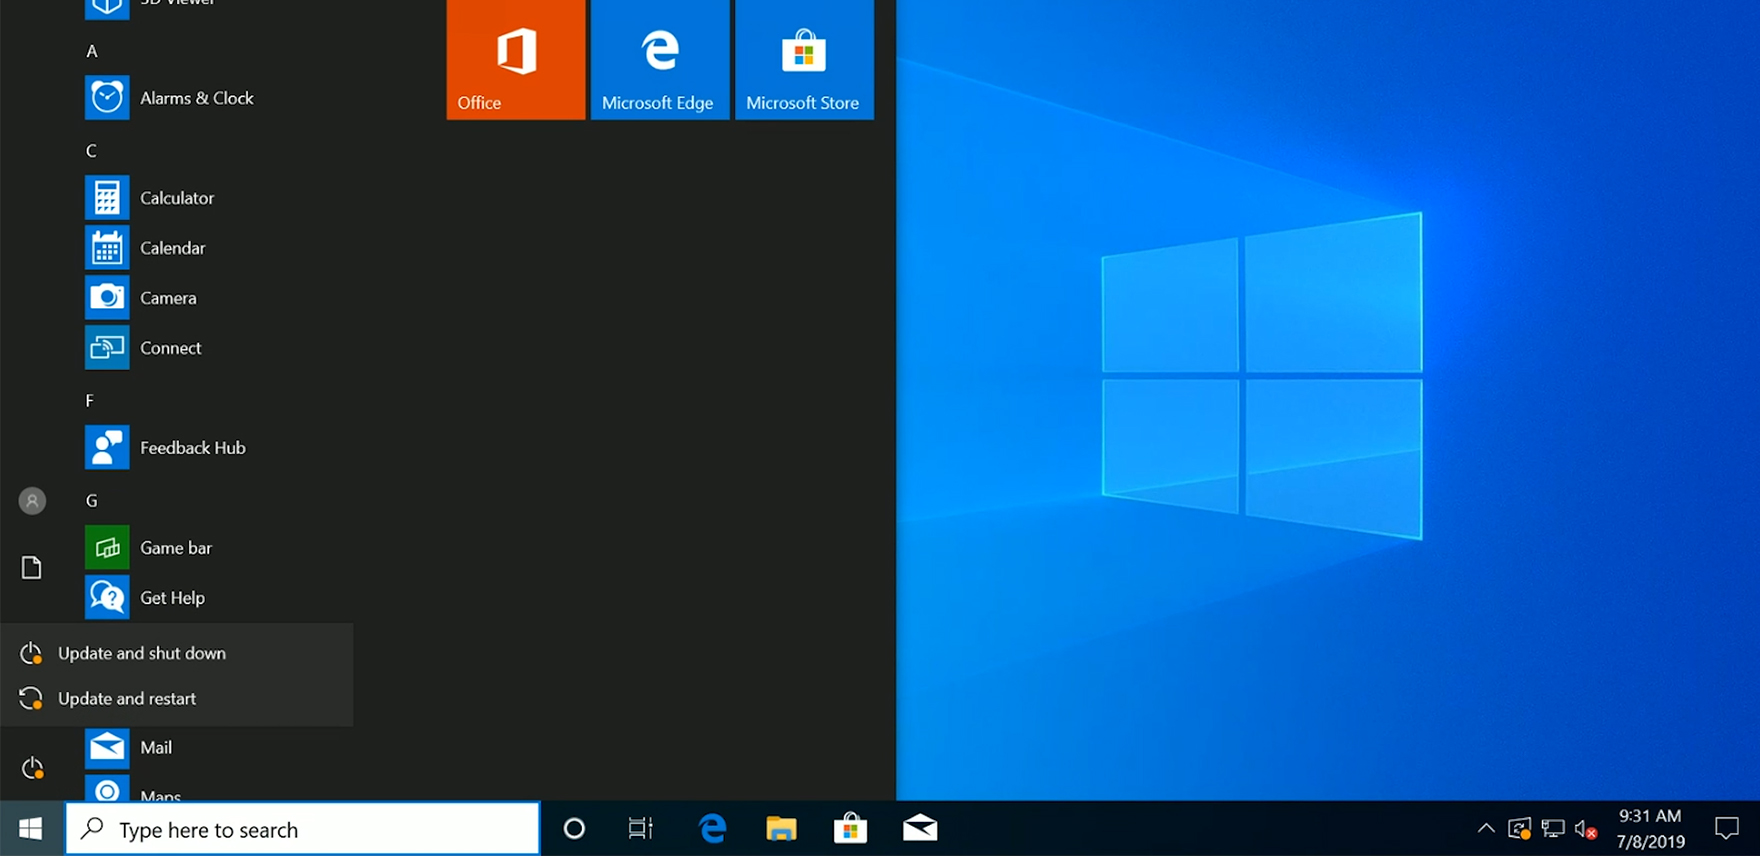Launch the Camera app icon

pyautogui.click(x=107, y=298)
